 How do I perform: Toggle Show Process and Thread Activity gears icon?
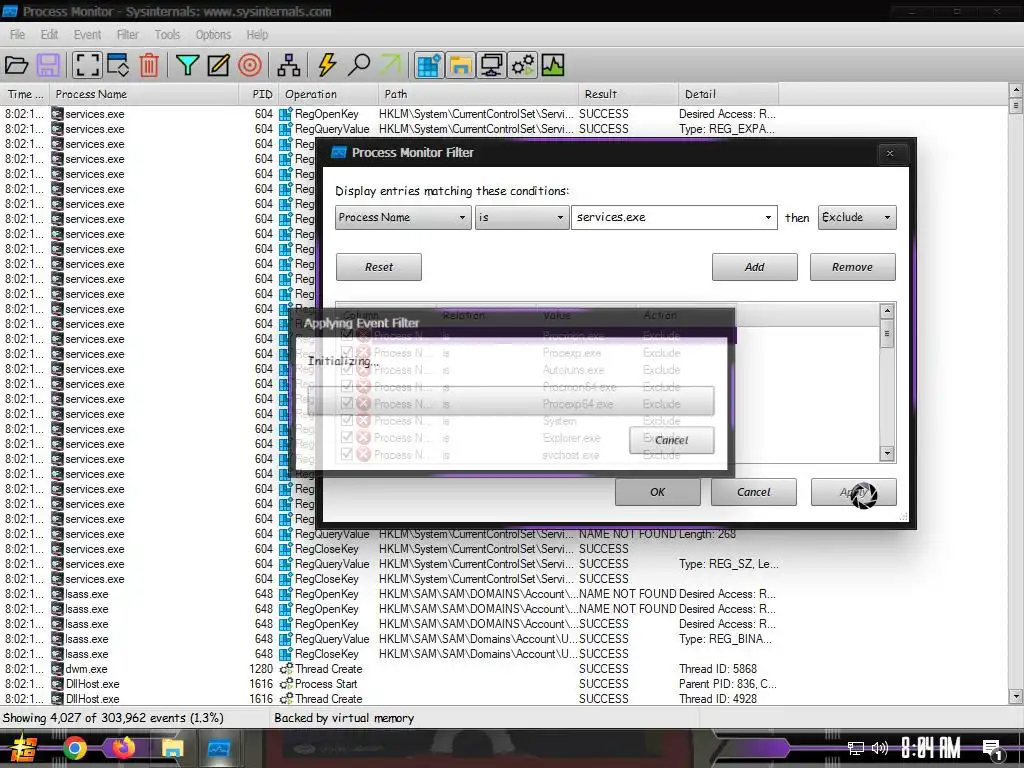pos(522,65)
